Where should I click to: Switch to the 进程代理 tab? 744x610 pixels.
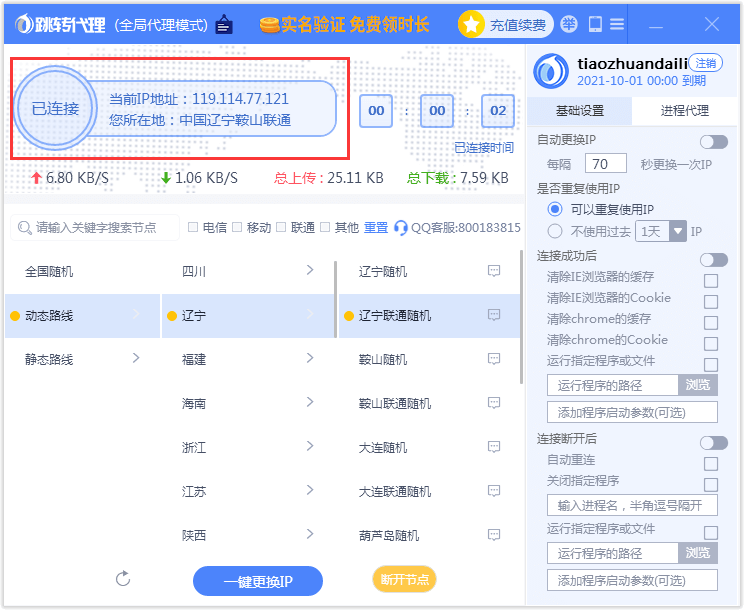pyautogui.click(x=685, y=111)
